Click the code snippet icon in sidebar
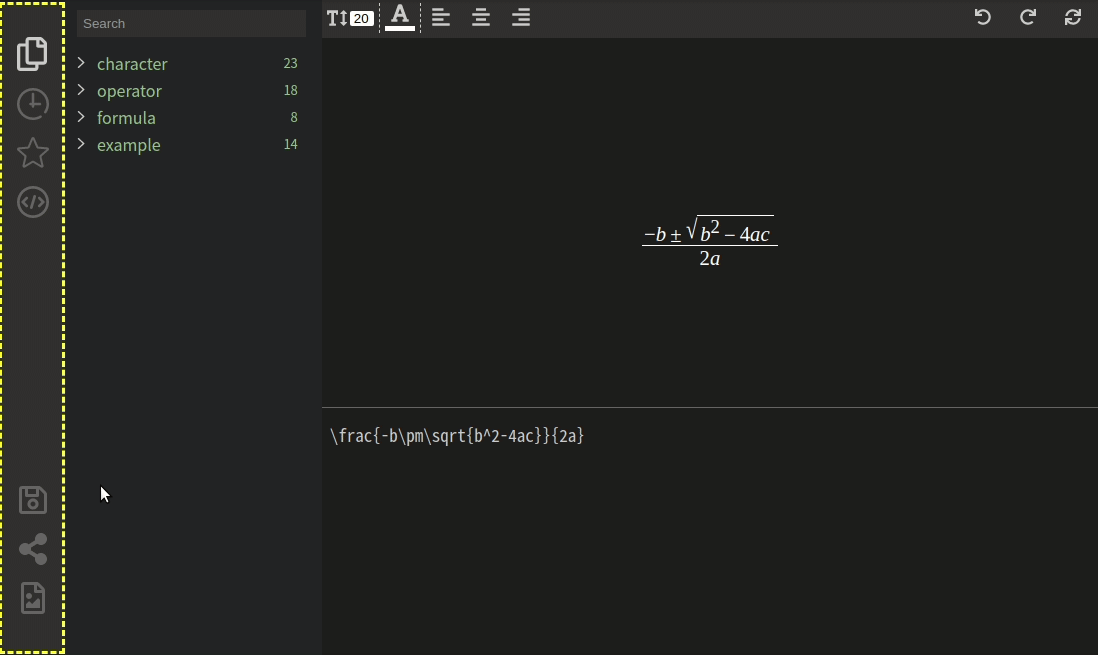 (x=32, y=202)
